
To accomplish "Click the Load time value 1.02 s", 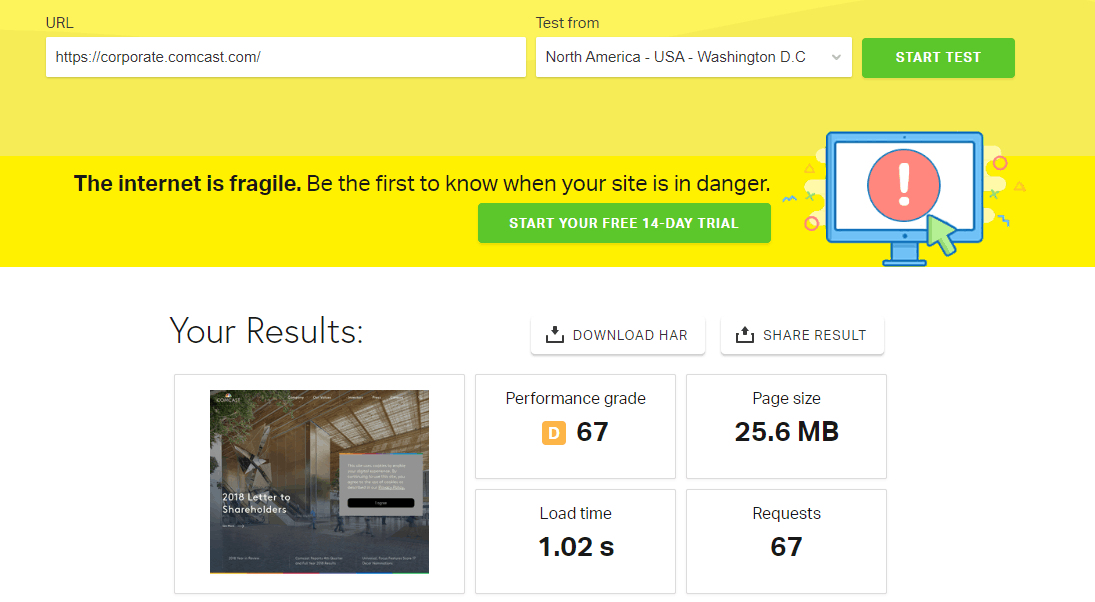I will pos(575,547).
